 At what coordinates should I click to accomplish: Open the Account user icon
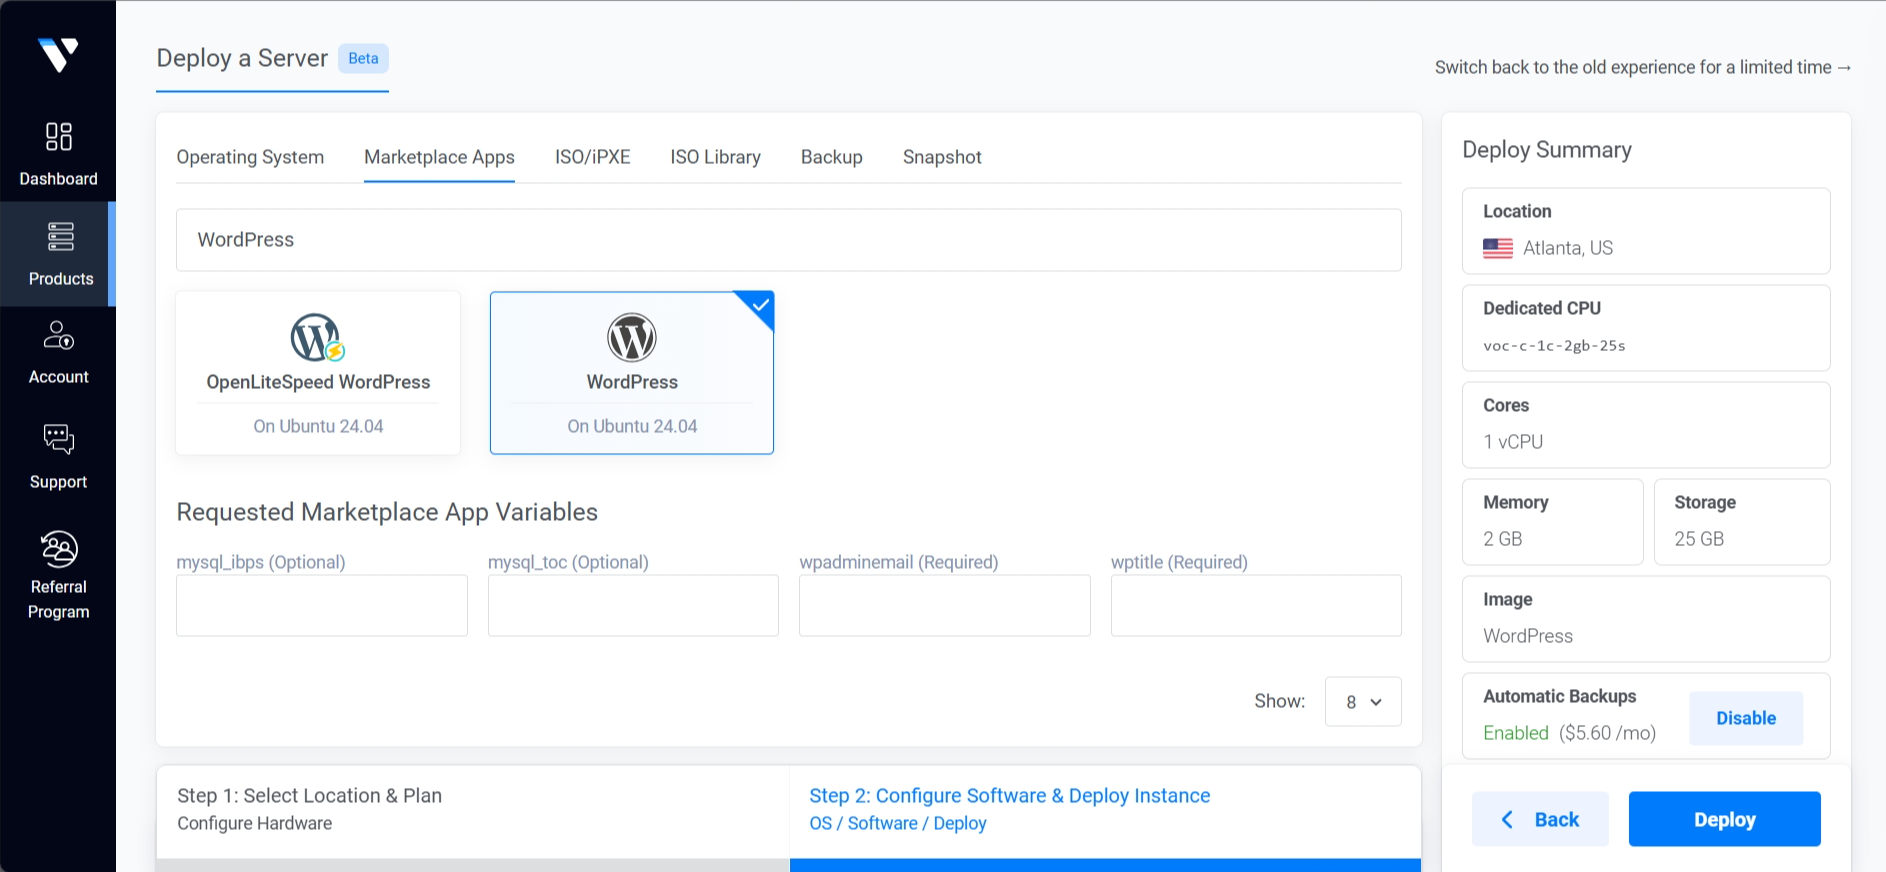click(59, 335)
